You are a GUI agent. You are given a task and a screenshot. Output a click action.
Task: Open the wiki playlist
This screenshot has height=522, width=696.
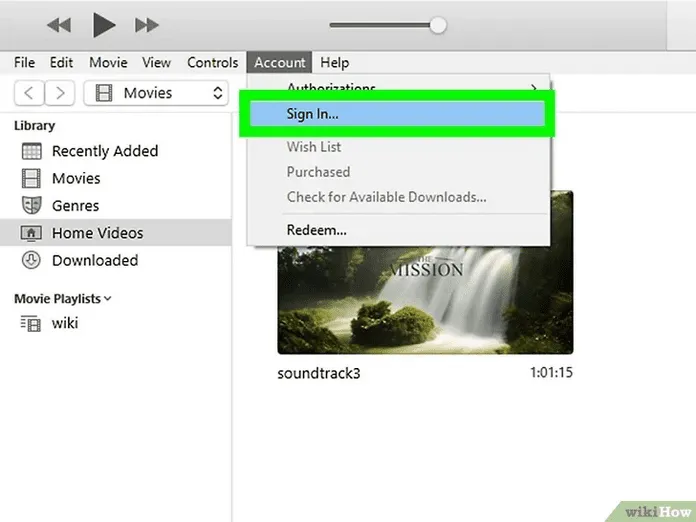pyautogui.click(x=64, y=323)
